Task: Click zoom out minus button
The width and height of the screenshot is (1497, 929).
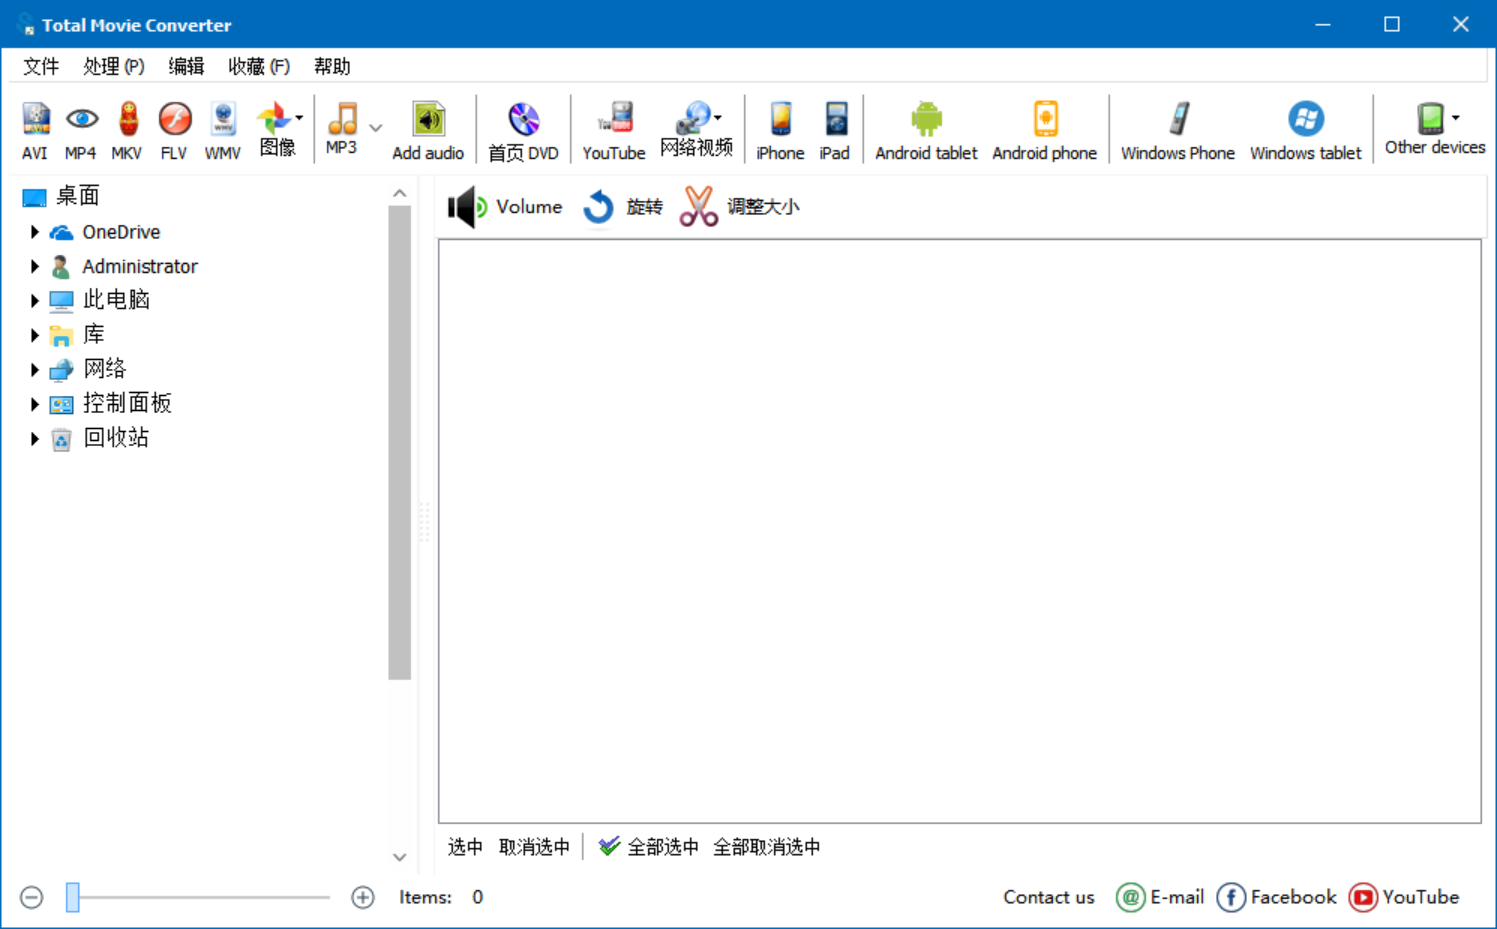Action: (32, 897)
